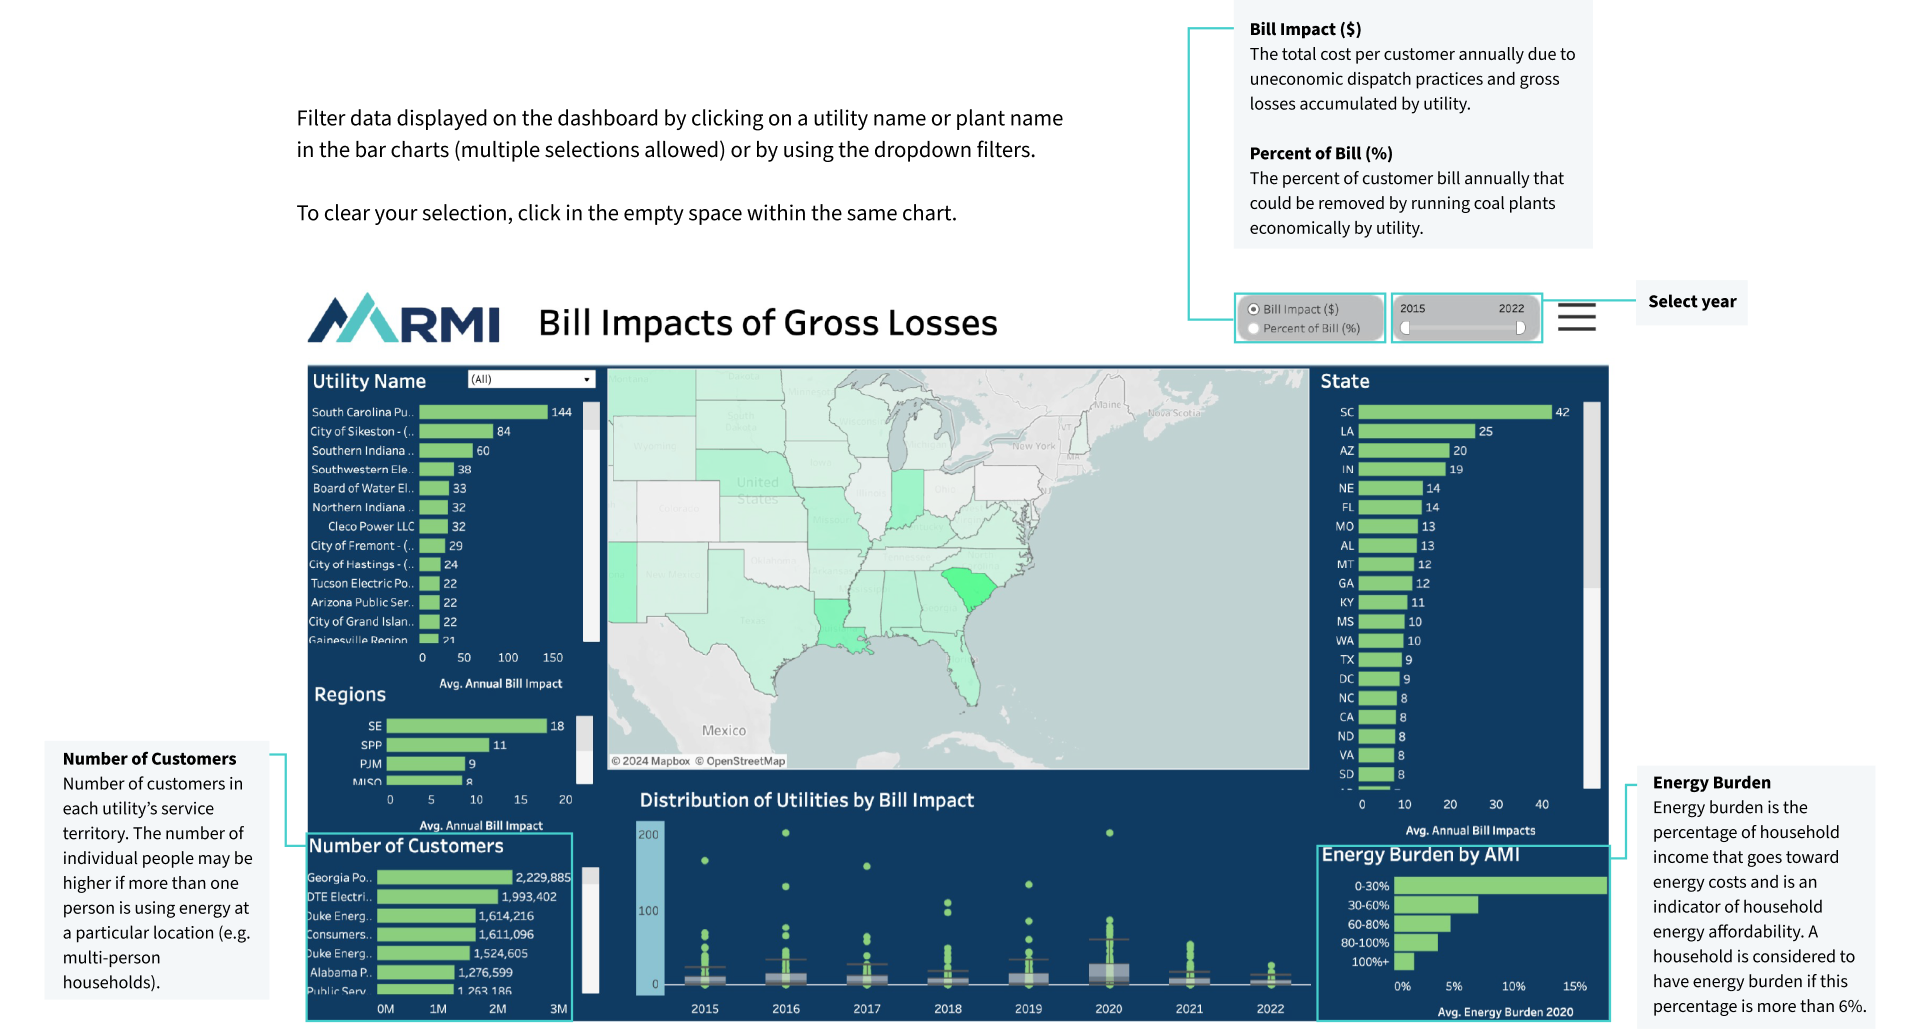Click the State chart vertical scrollbar
This screenshot has height=1029, width=1920.
coord(1592,595)
